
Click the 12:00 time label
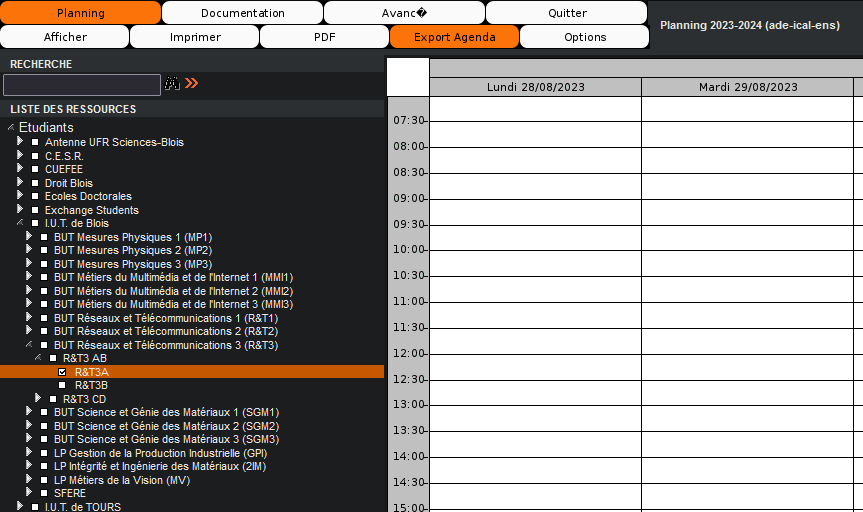(x=408, y=353)
